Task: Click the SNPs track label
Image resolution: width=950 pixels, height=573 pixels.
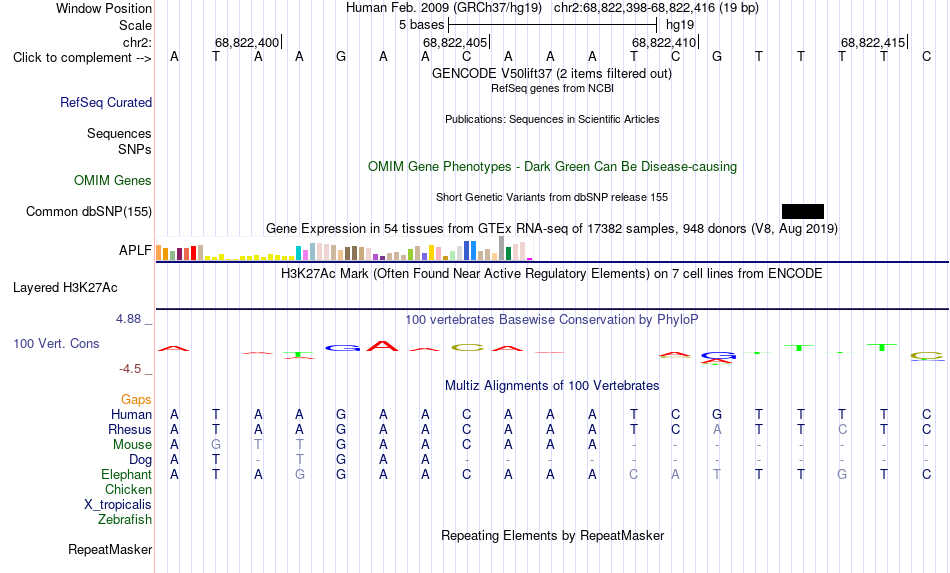Action: point(135,149)
